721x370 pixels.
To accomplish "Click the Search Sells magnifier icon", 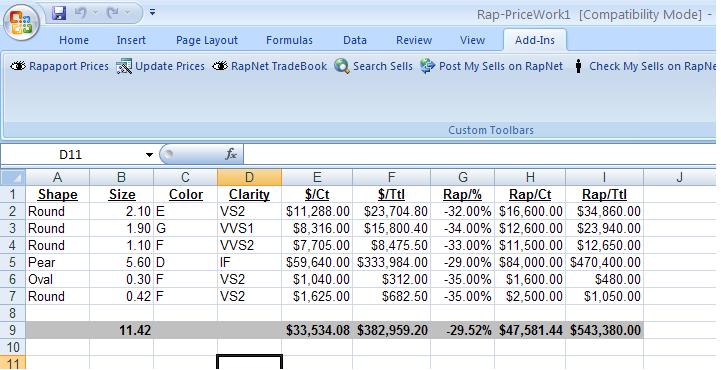I will click(342, 66).
